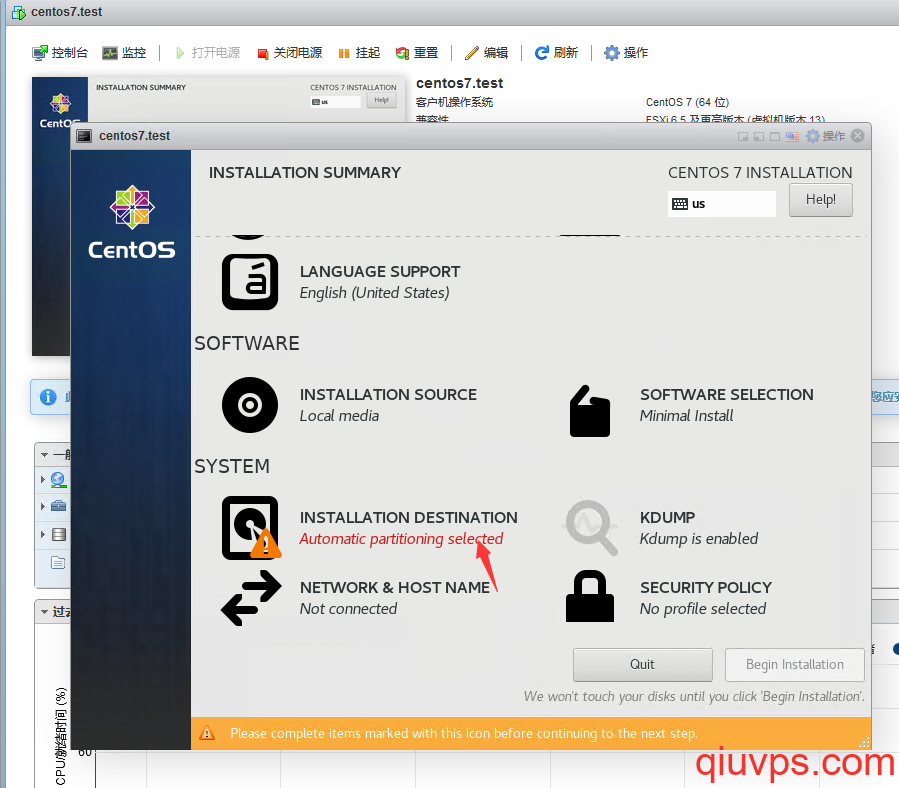Click the "CENTOS 7 INSTALLATION" heading
899x788 pixels.
(x=760, y=173)
